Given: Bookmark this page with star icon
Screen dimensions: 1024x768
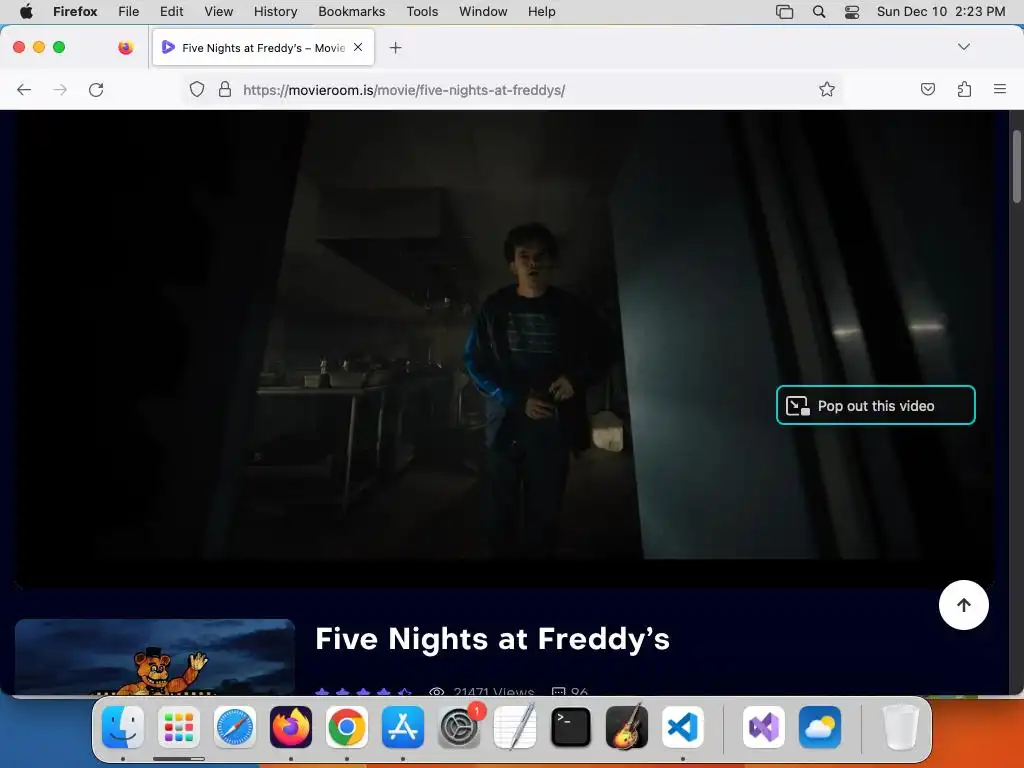Looking at the screenshot, I should click(827, 89).
